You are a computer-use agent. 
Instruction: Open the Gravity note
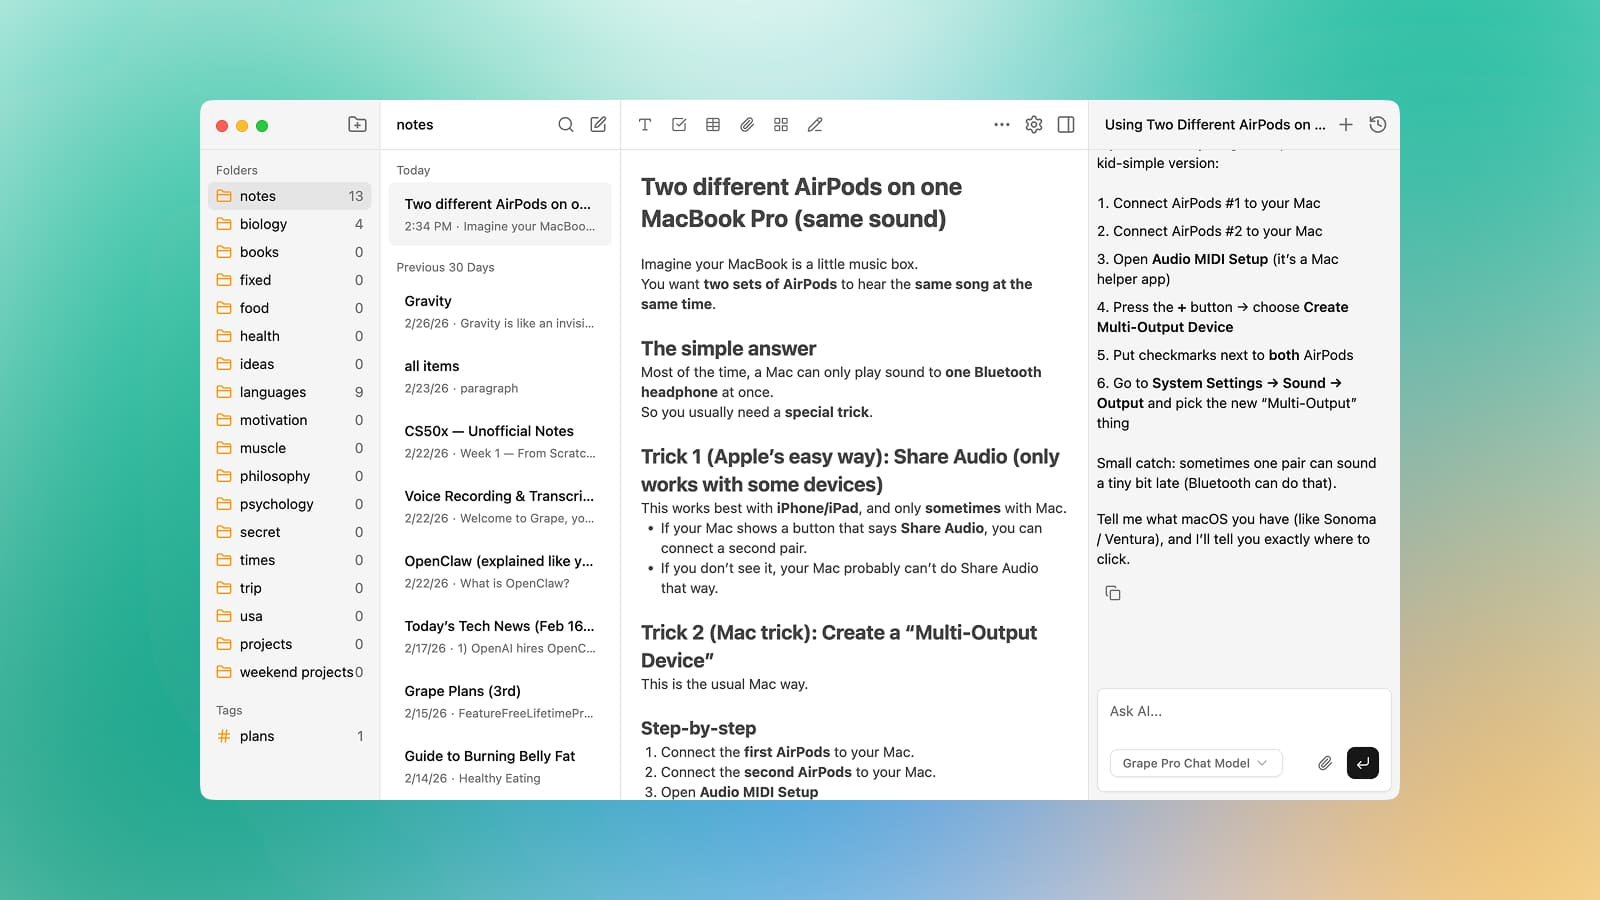click(500, 311)
